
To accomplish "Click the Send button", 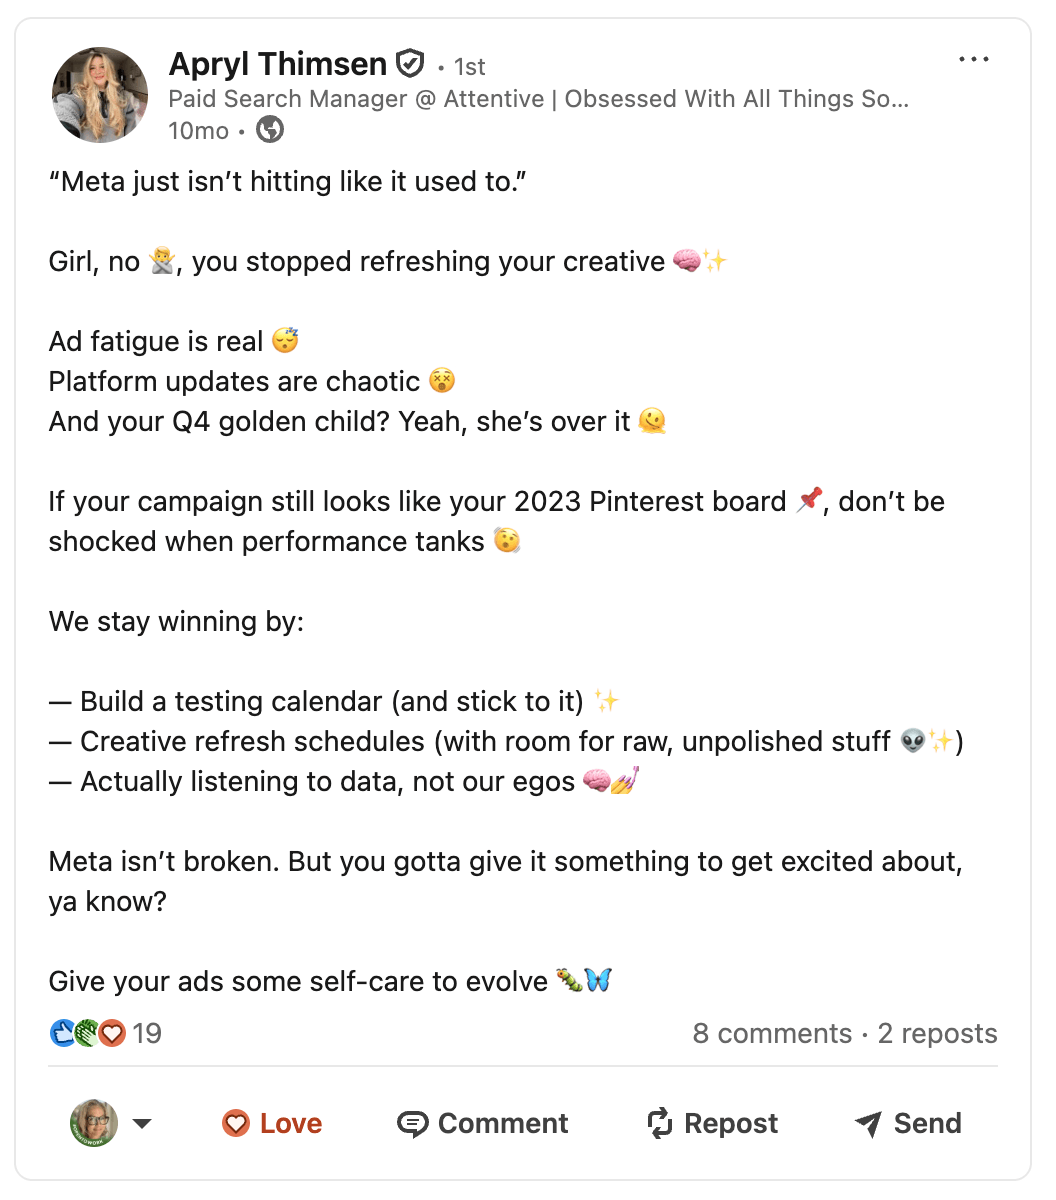I will [908, 1124].
